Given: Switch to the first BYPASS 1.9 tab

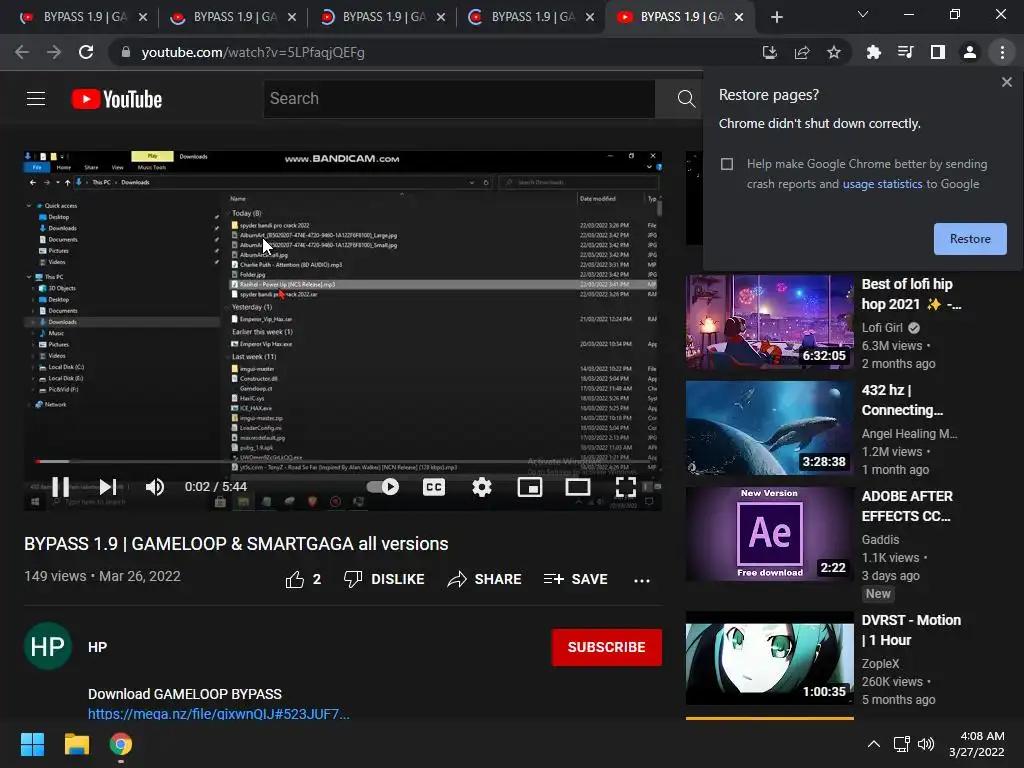Looking at the screenshot, I should click(x=84, y=17).
